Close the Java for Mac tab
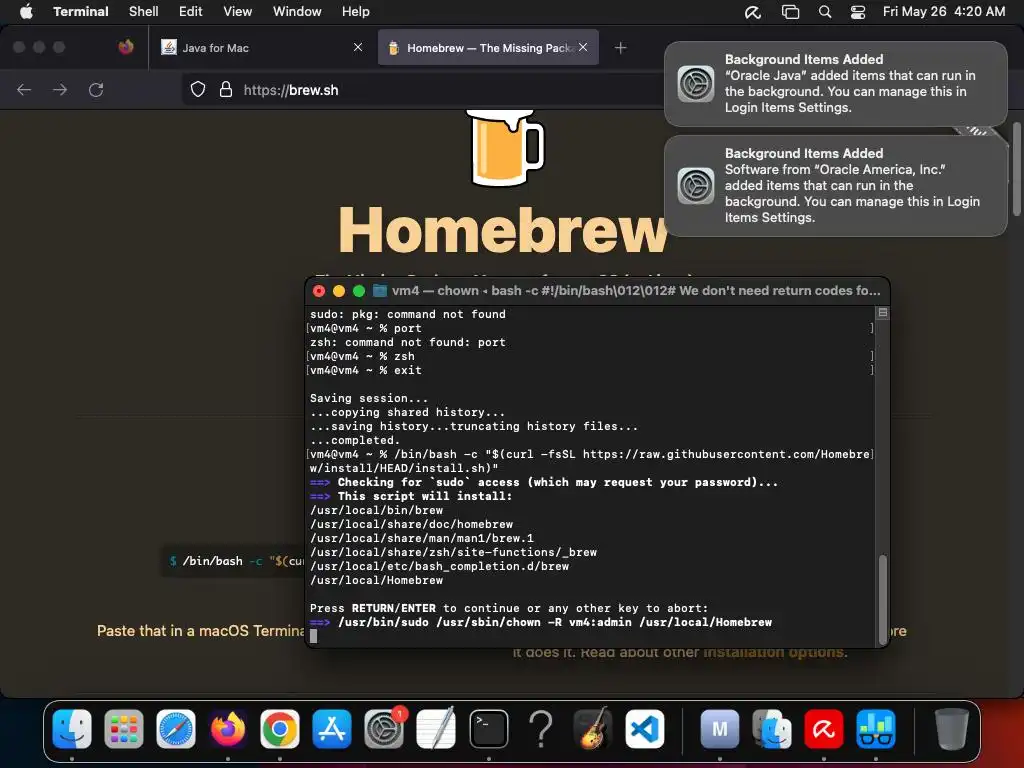Screen dimensions: 1024x768 [x=358, y=47]
